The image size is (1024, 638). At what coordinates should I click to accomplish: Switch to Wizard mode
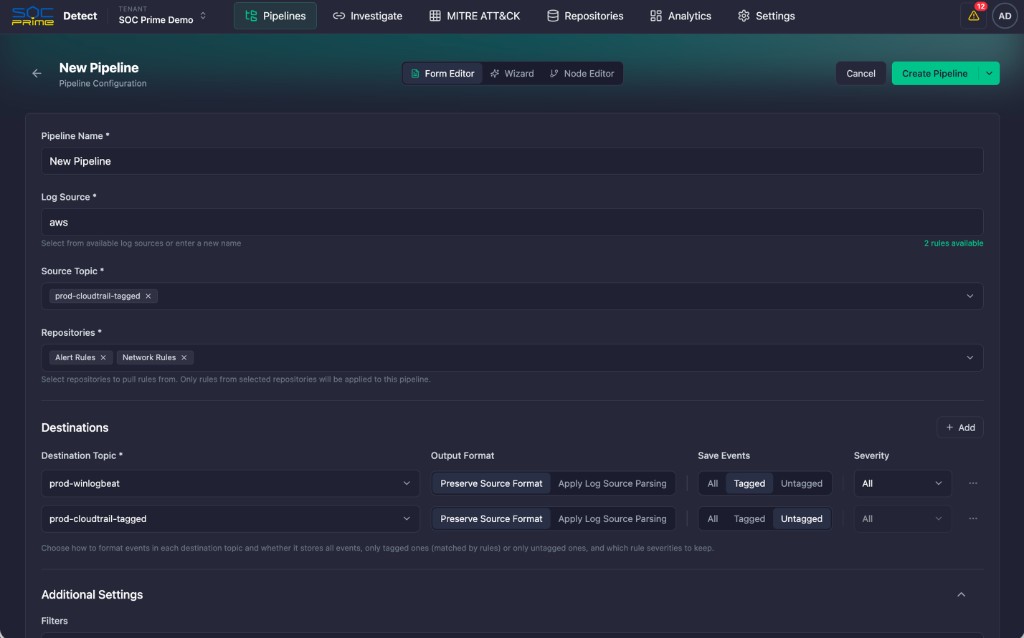pyautogui.click(x=512, y=73)
